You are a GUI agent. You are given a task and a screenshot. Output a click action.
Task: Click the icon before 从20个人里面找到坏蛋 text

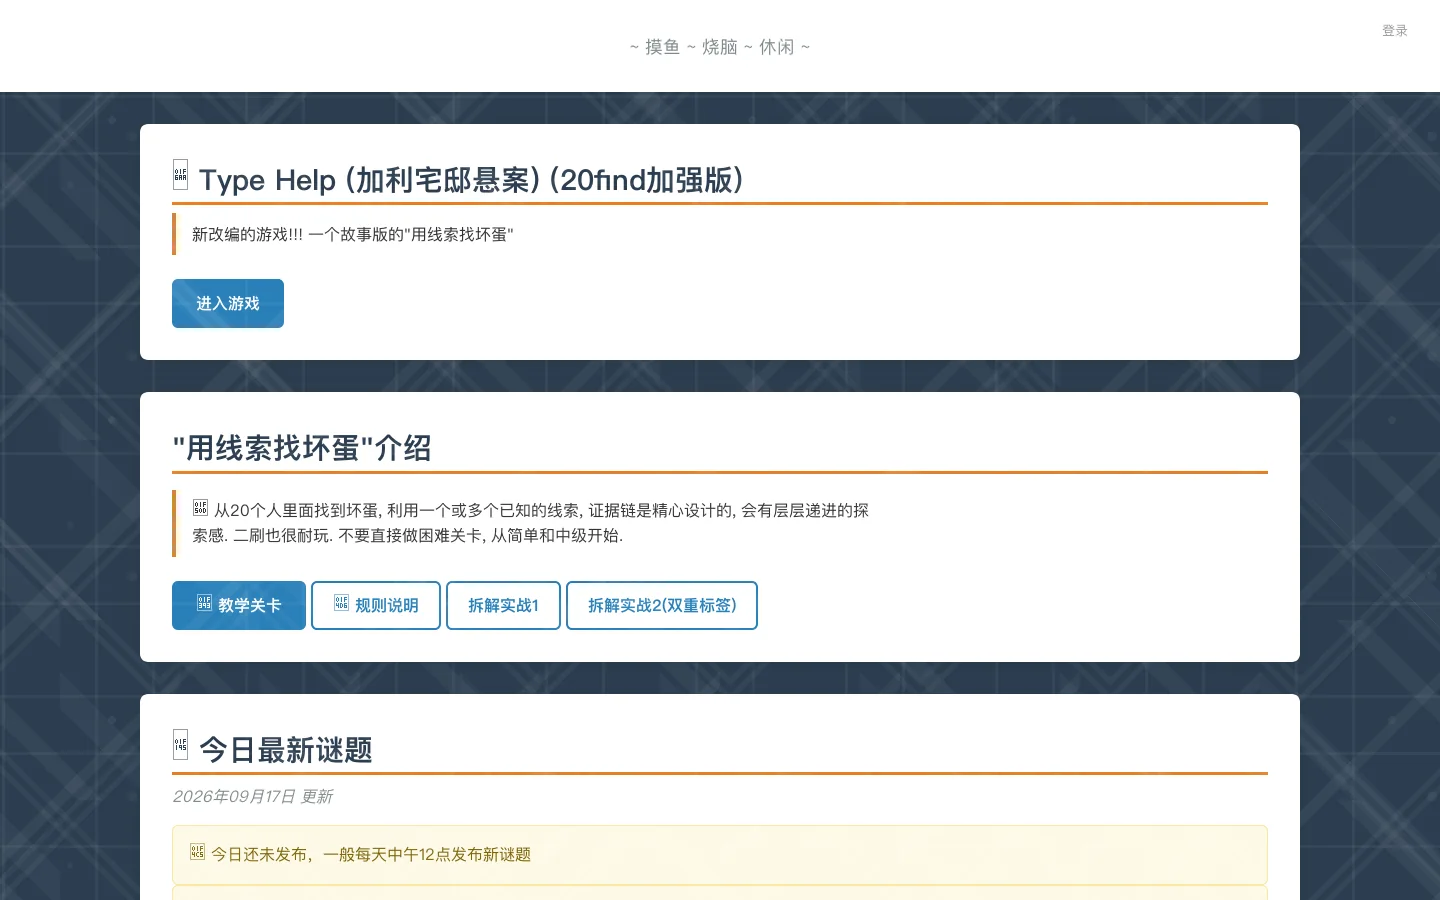[x=200, y=508]
